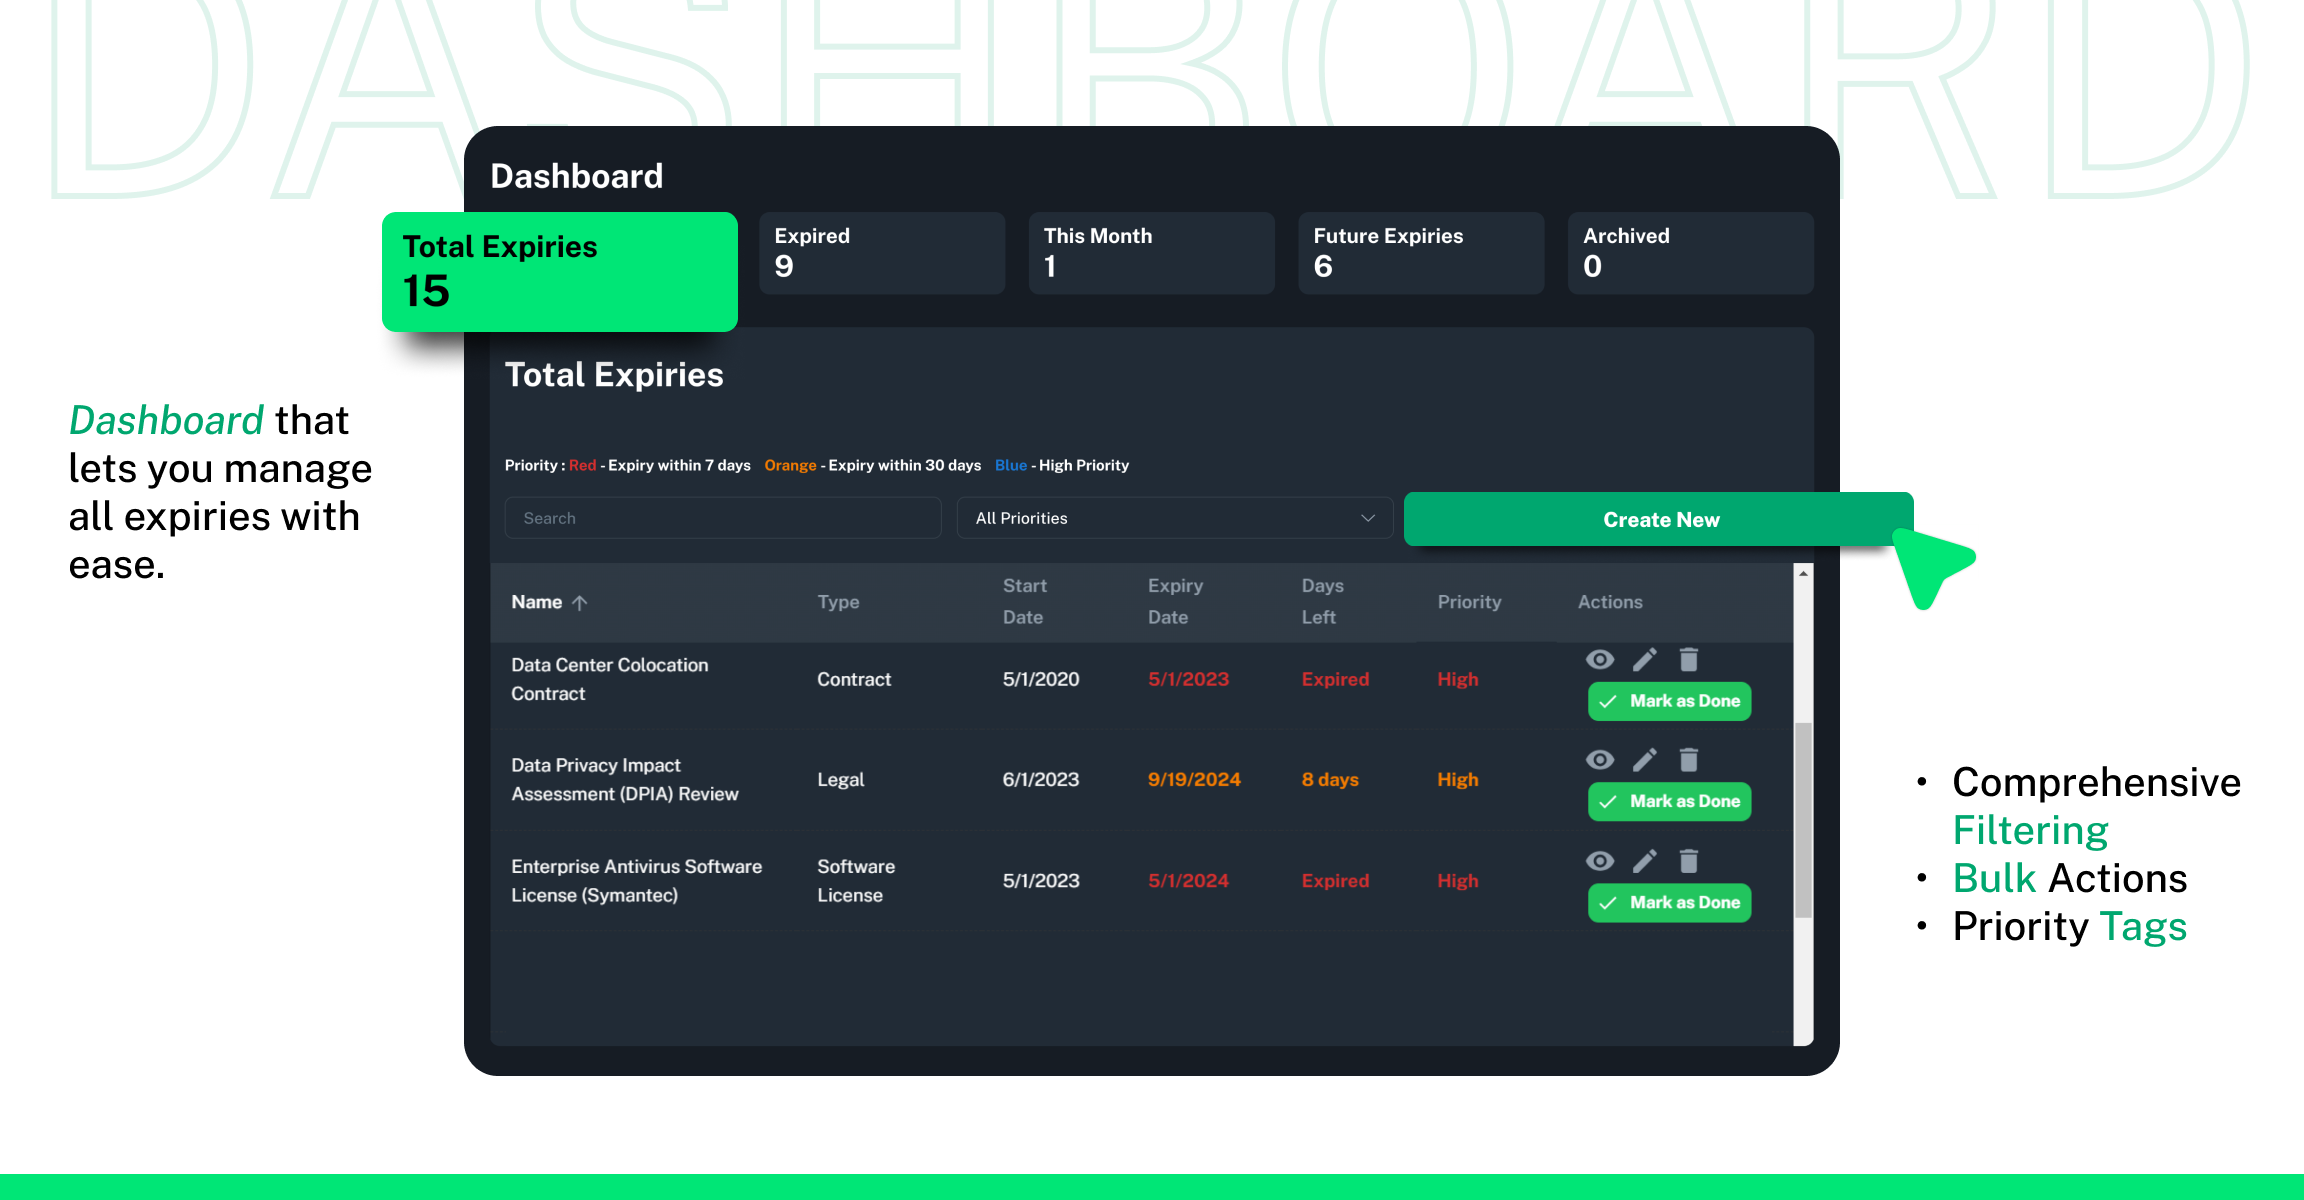This screenshot has width=2304, height=1200.
Task: Edit the Data Center Colocation Contract row
Action: coord(1645,659)
